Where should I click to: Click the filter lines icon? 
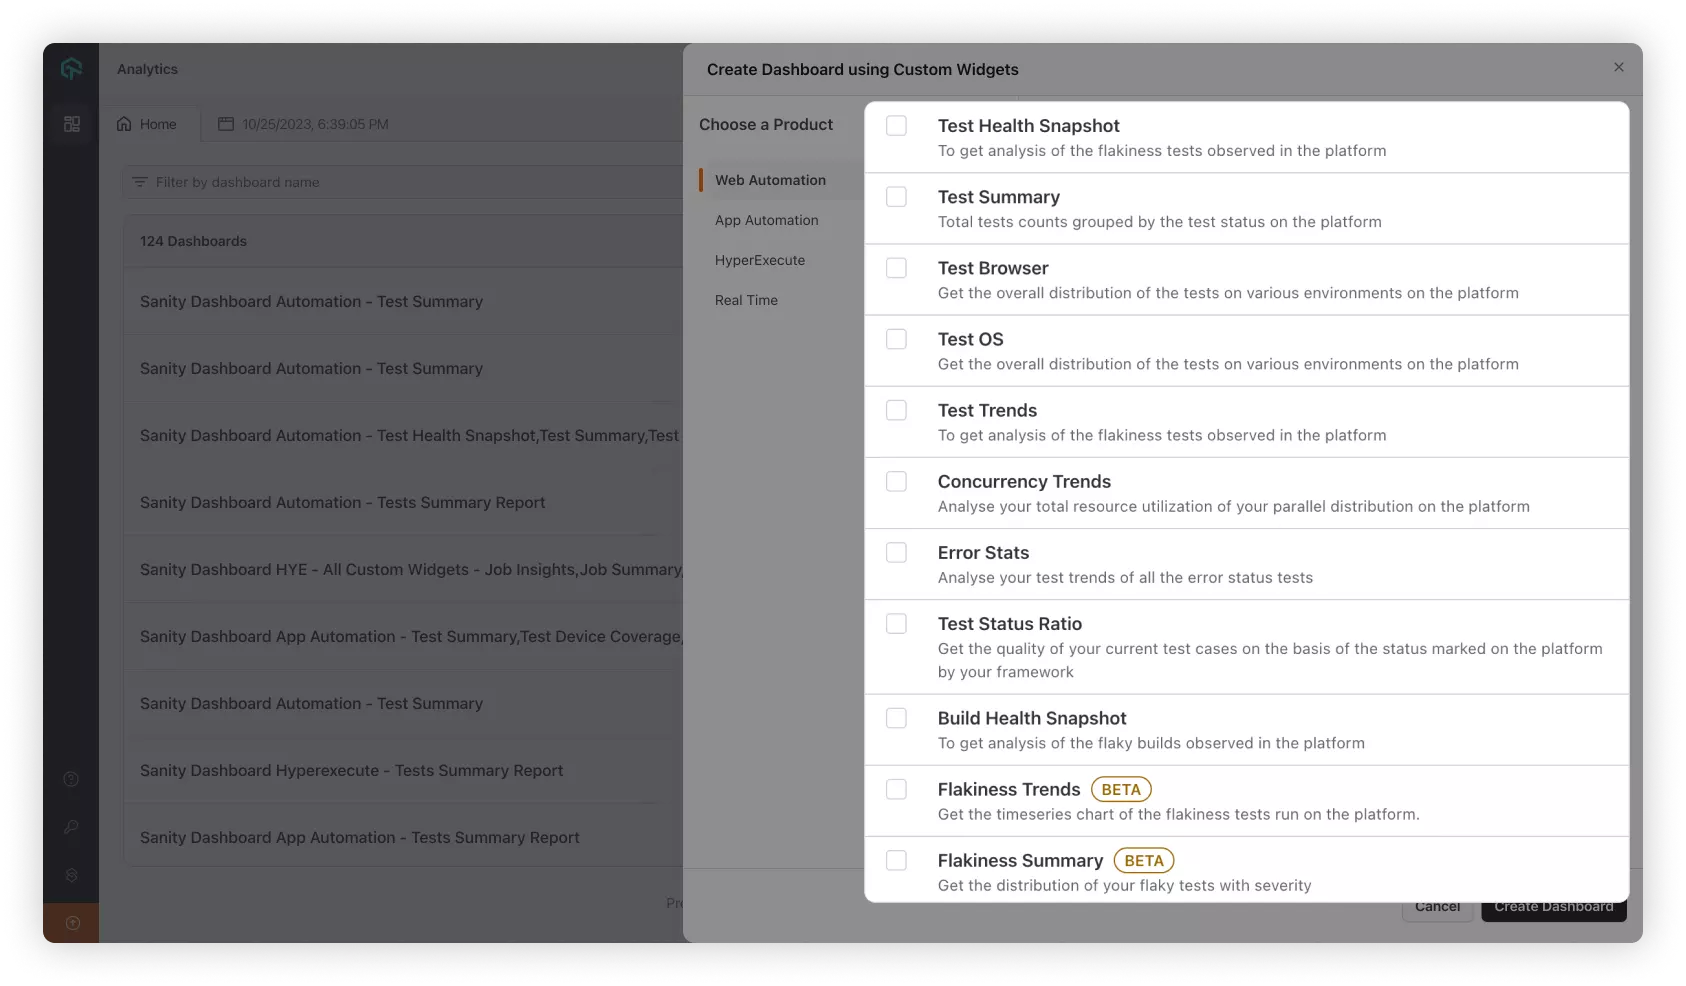140,182
